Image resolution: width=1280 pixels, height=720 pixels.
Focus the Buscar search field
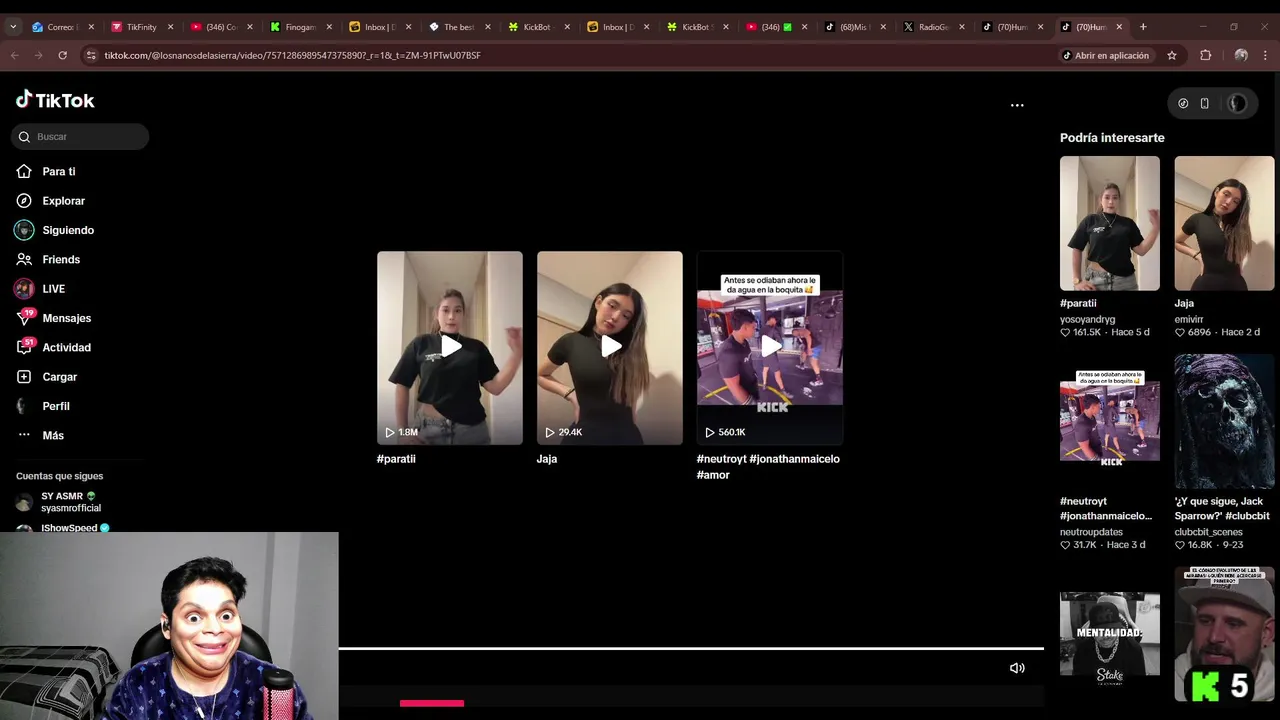80,137
